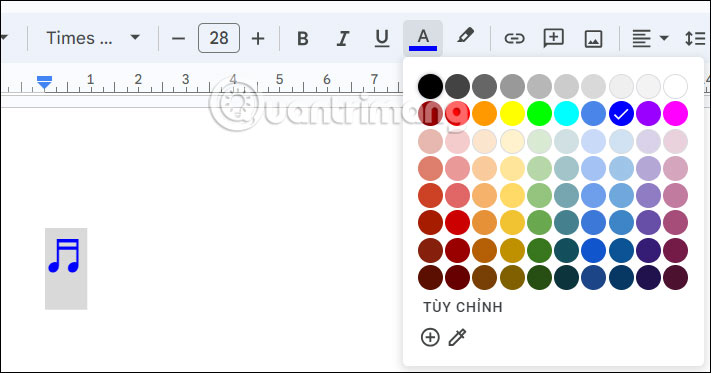Open the line spacing options

coord(695,39)
